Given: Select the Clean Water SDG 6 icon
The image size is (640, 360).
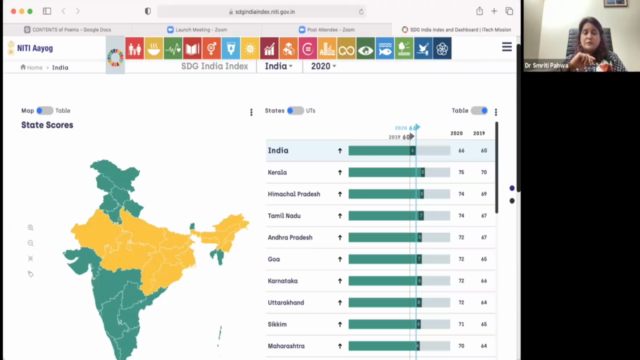Looking at the screenshot, I should 231,49.
